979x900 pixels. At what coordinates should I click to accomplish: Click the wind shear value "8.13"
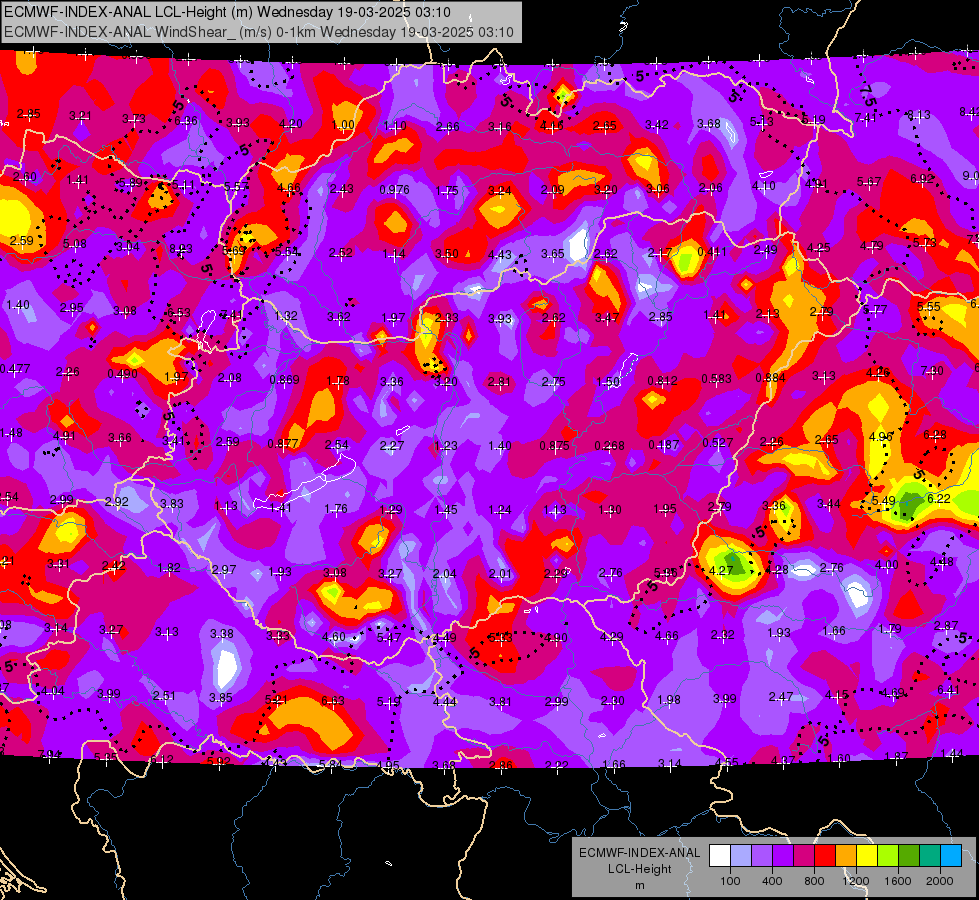[x=918, y=114]
